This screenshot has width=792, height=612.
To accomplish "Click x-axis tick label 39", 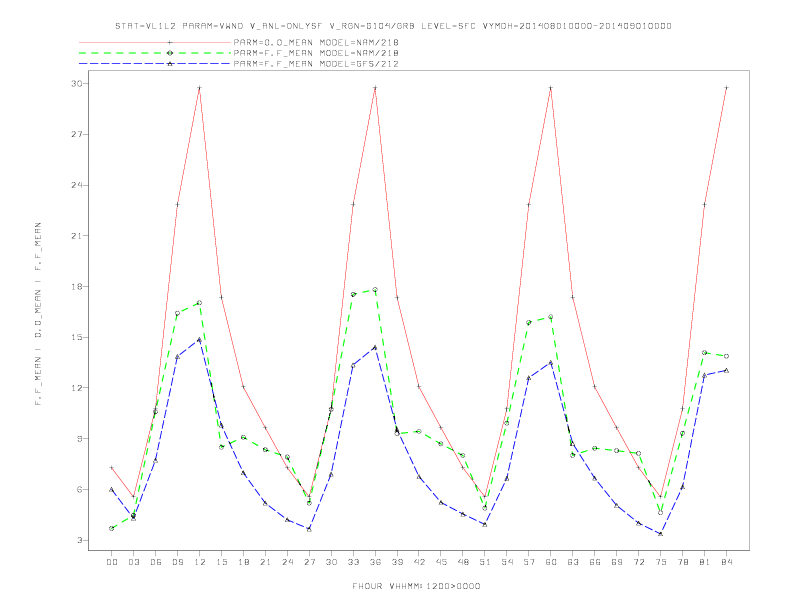I will coord(397,562).
